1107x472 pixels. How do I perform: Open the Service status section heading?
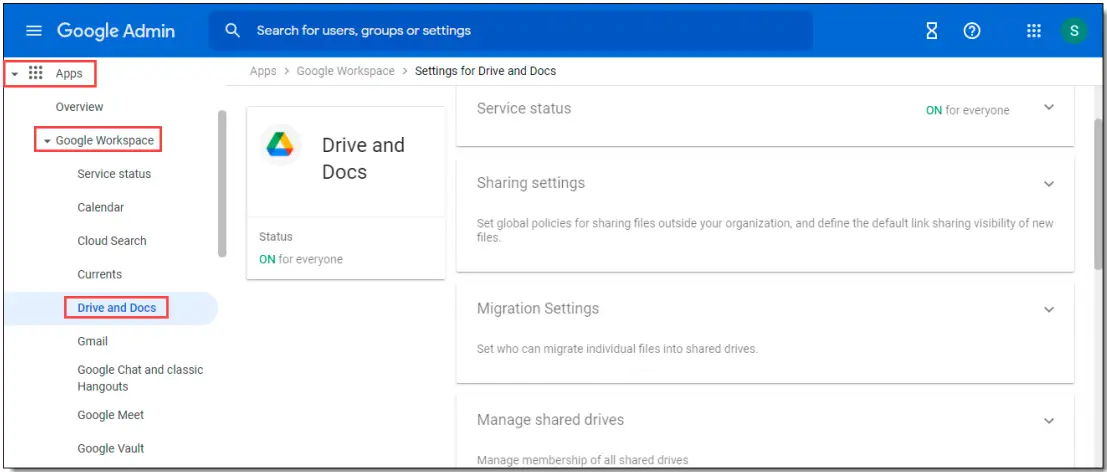click(x=524, y=109)
